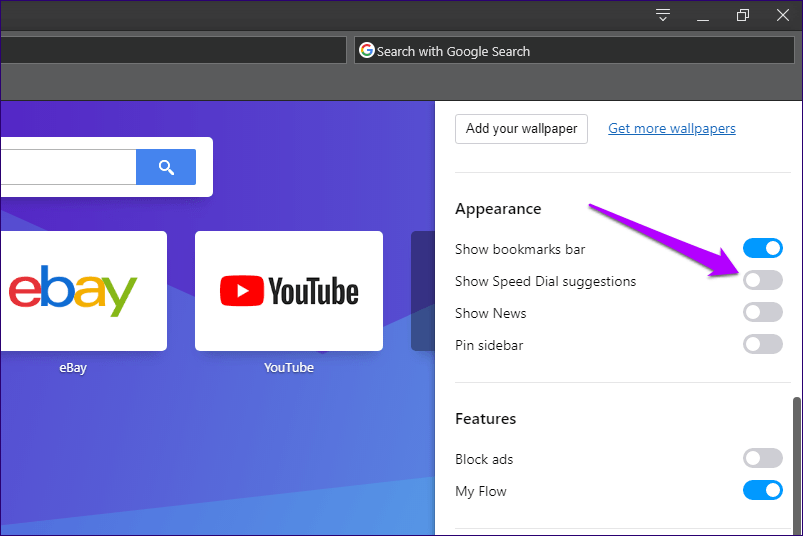Restore down the browser window
Viewport: 803px width, 536px height.
743,15
